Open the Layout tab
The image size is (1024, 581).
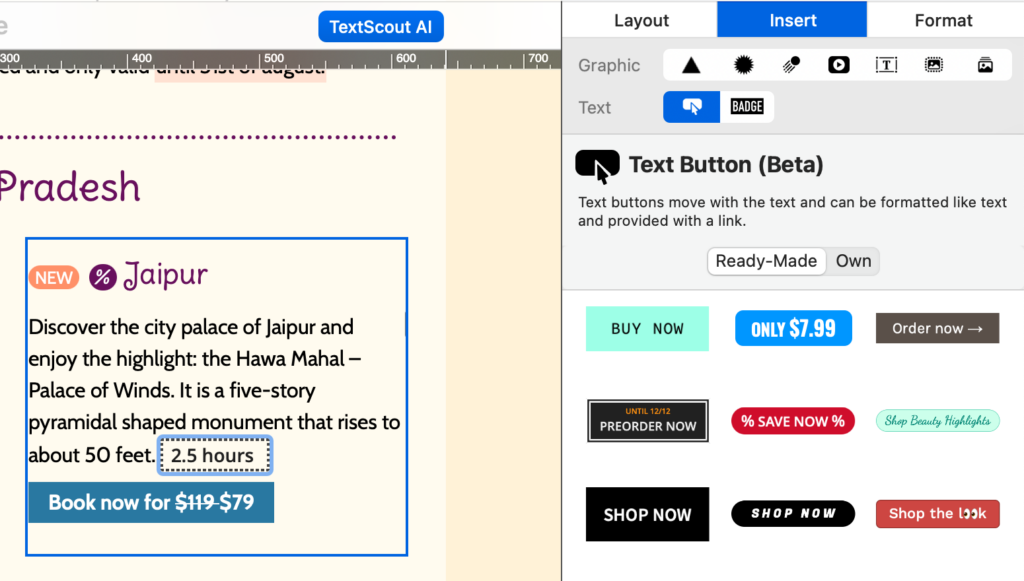point(641,20)
